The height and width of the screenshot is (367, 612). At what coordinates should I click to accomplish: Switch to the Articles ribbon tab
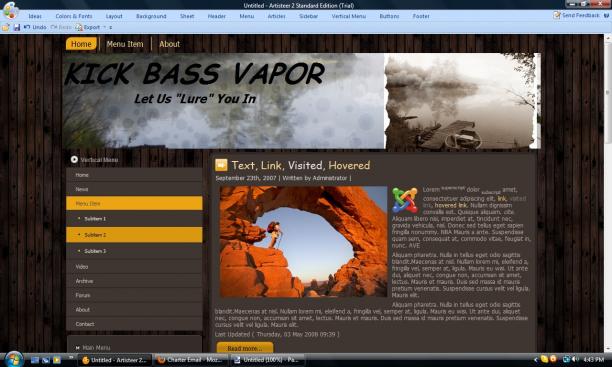point(276,16)
